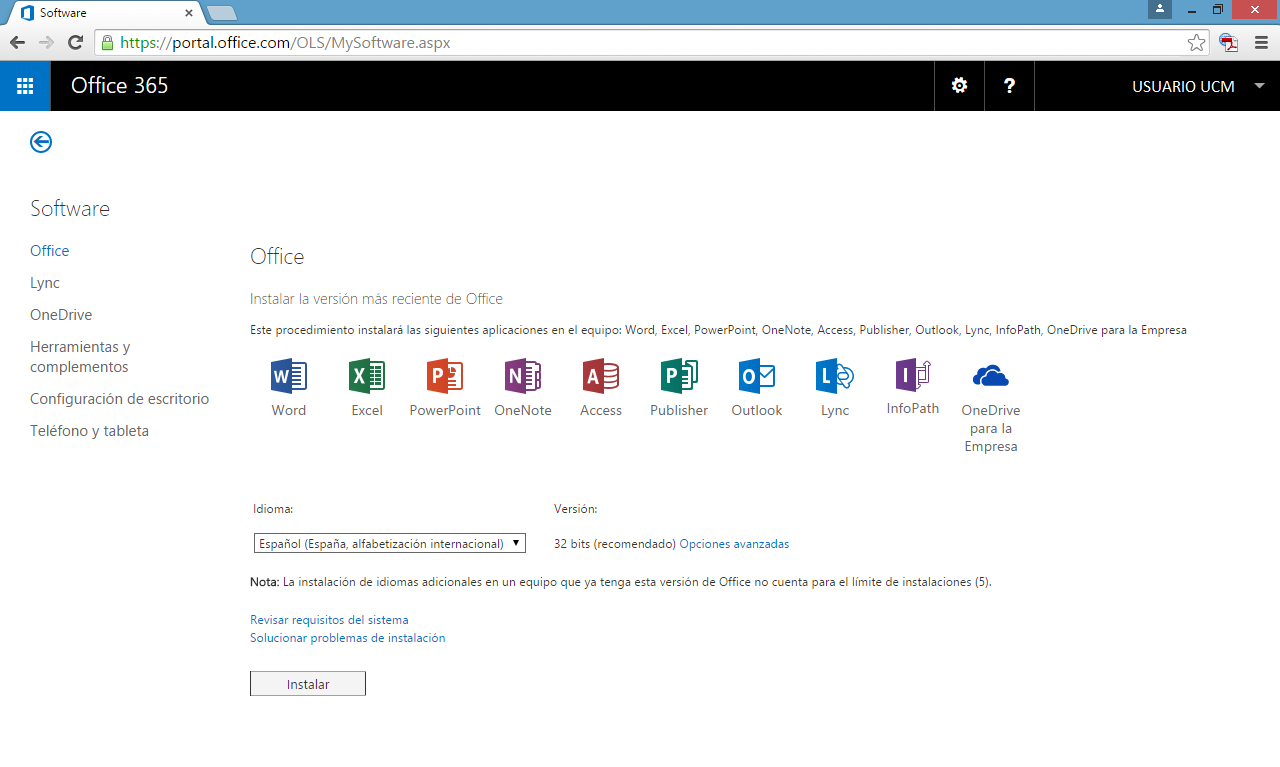This screenshot has height=767, width=1280.
Task: Click the Access application icon
Action: (x=601, y=377)
